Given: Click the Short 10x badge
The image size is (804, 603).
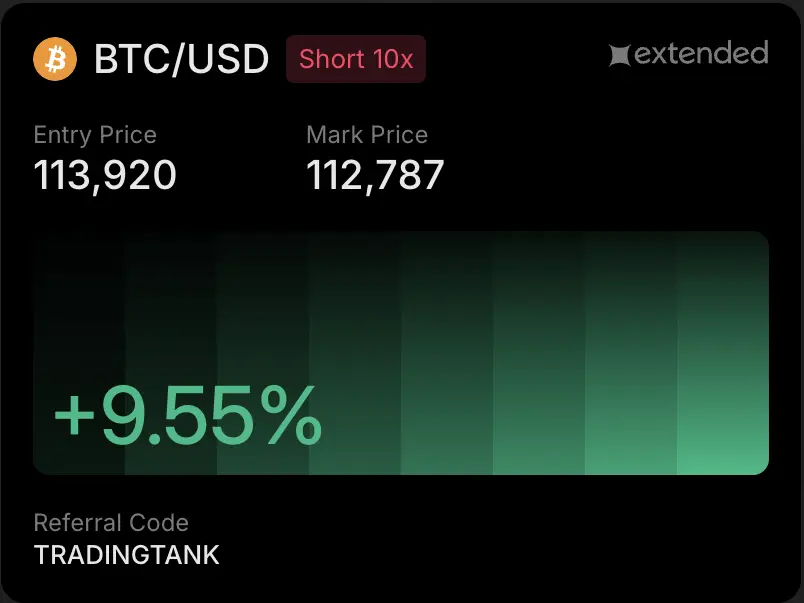Looking at the screenshot, I should click(x=356, y=59).
